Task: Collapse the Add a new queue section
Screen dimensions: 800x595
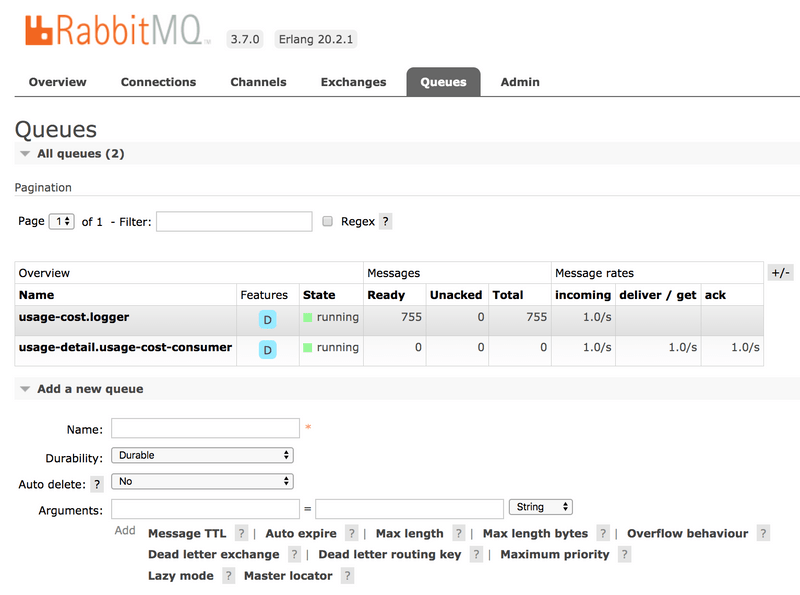Action: [x=25, y=389]
